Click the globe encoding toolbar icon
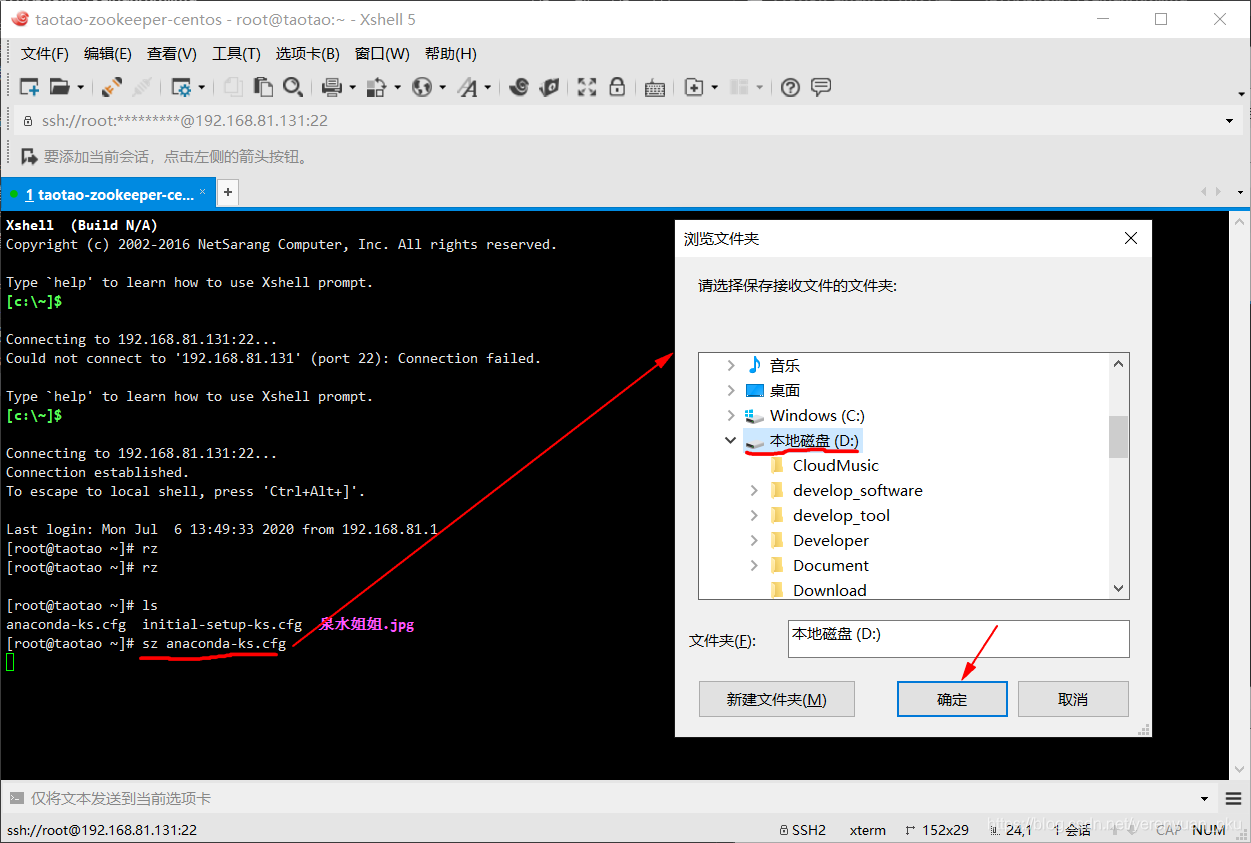 (x=422, y=88)
